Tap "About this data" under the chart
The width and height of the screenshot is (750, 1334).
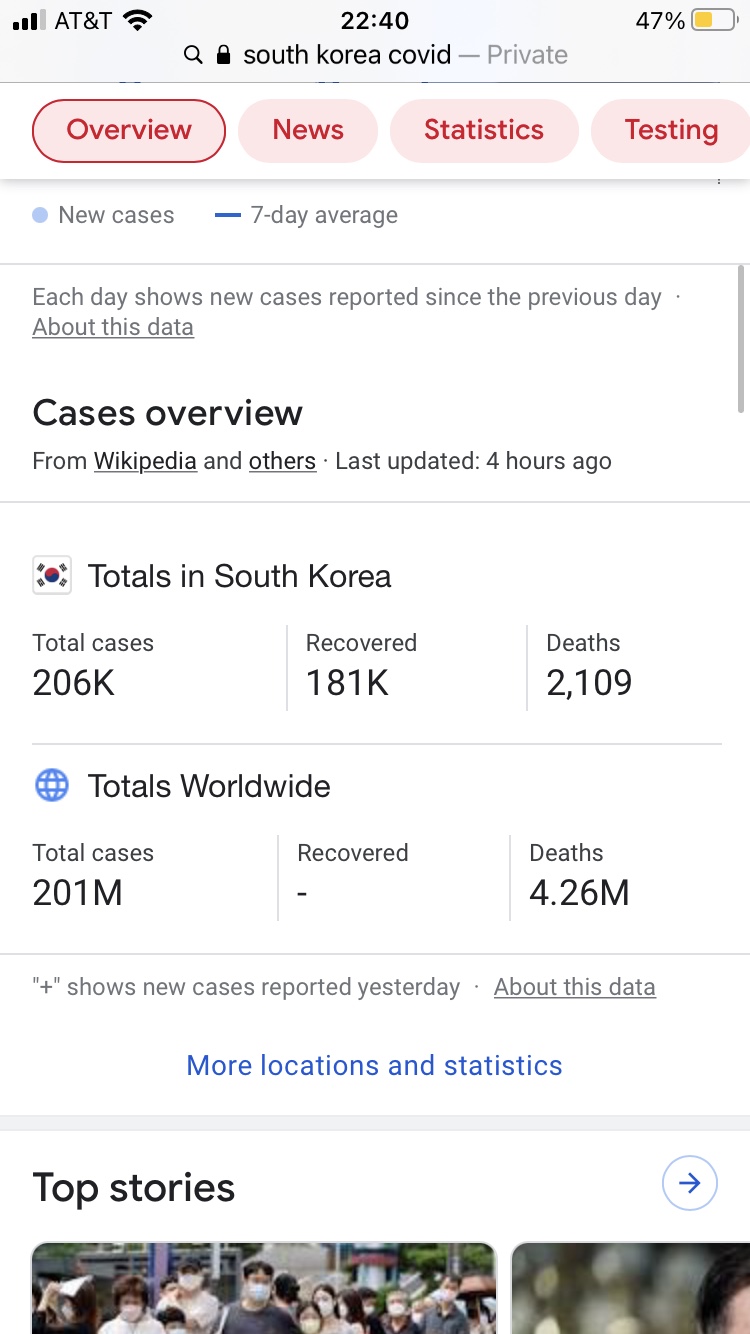(x=113, y=327)
